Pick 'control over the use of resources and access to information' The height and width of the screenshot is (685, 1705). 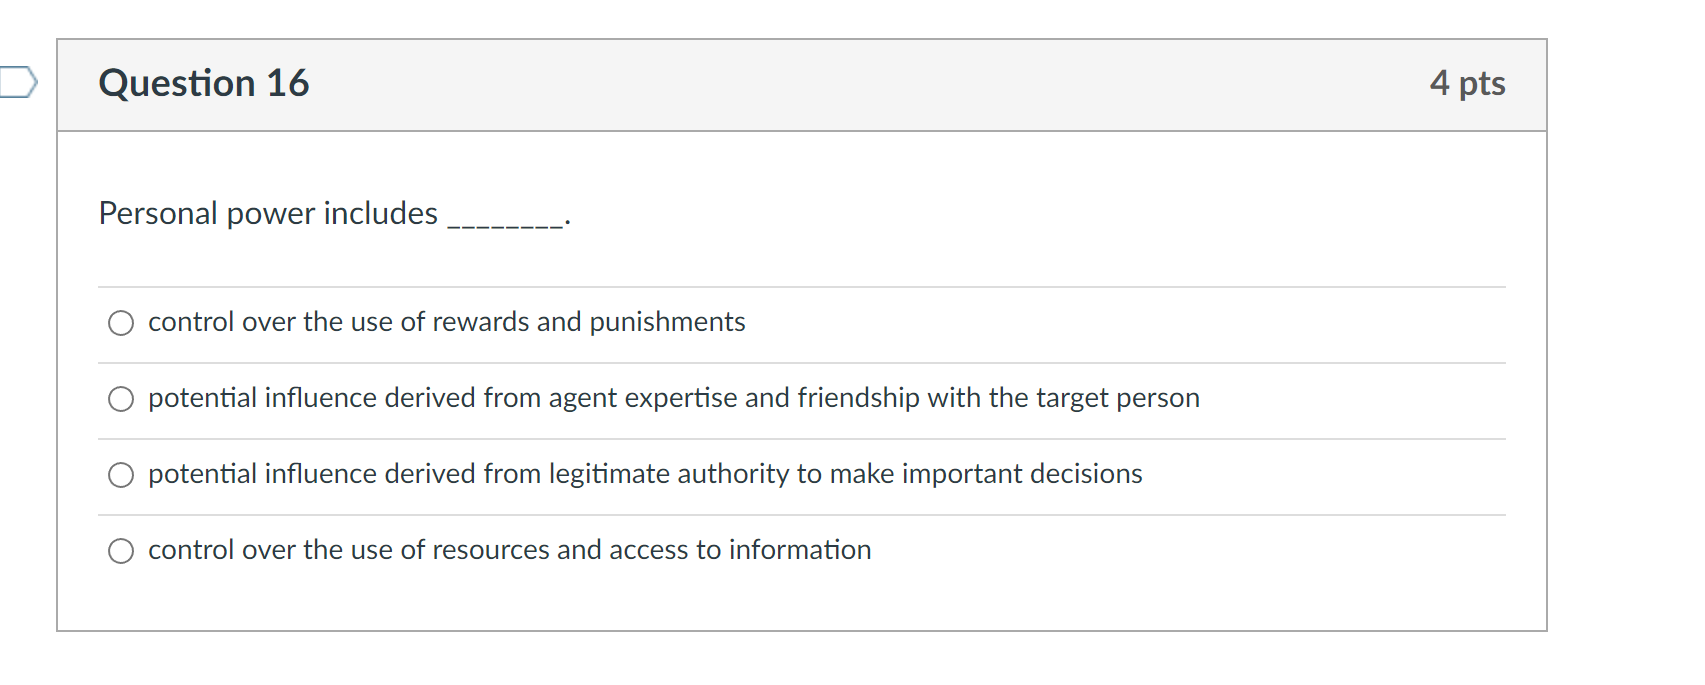coord(508,549)
